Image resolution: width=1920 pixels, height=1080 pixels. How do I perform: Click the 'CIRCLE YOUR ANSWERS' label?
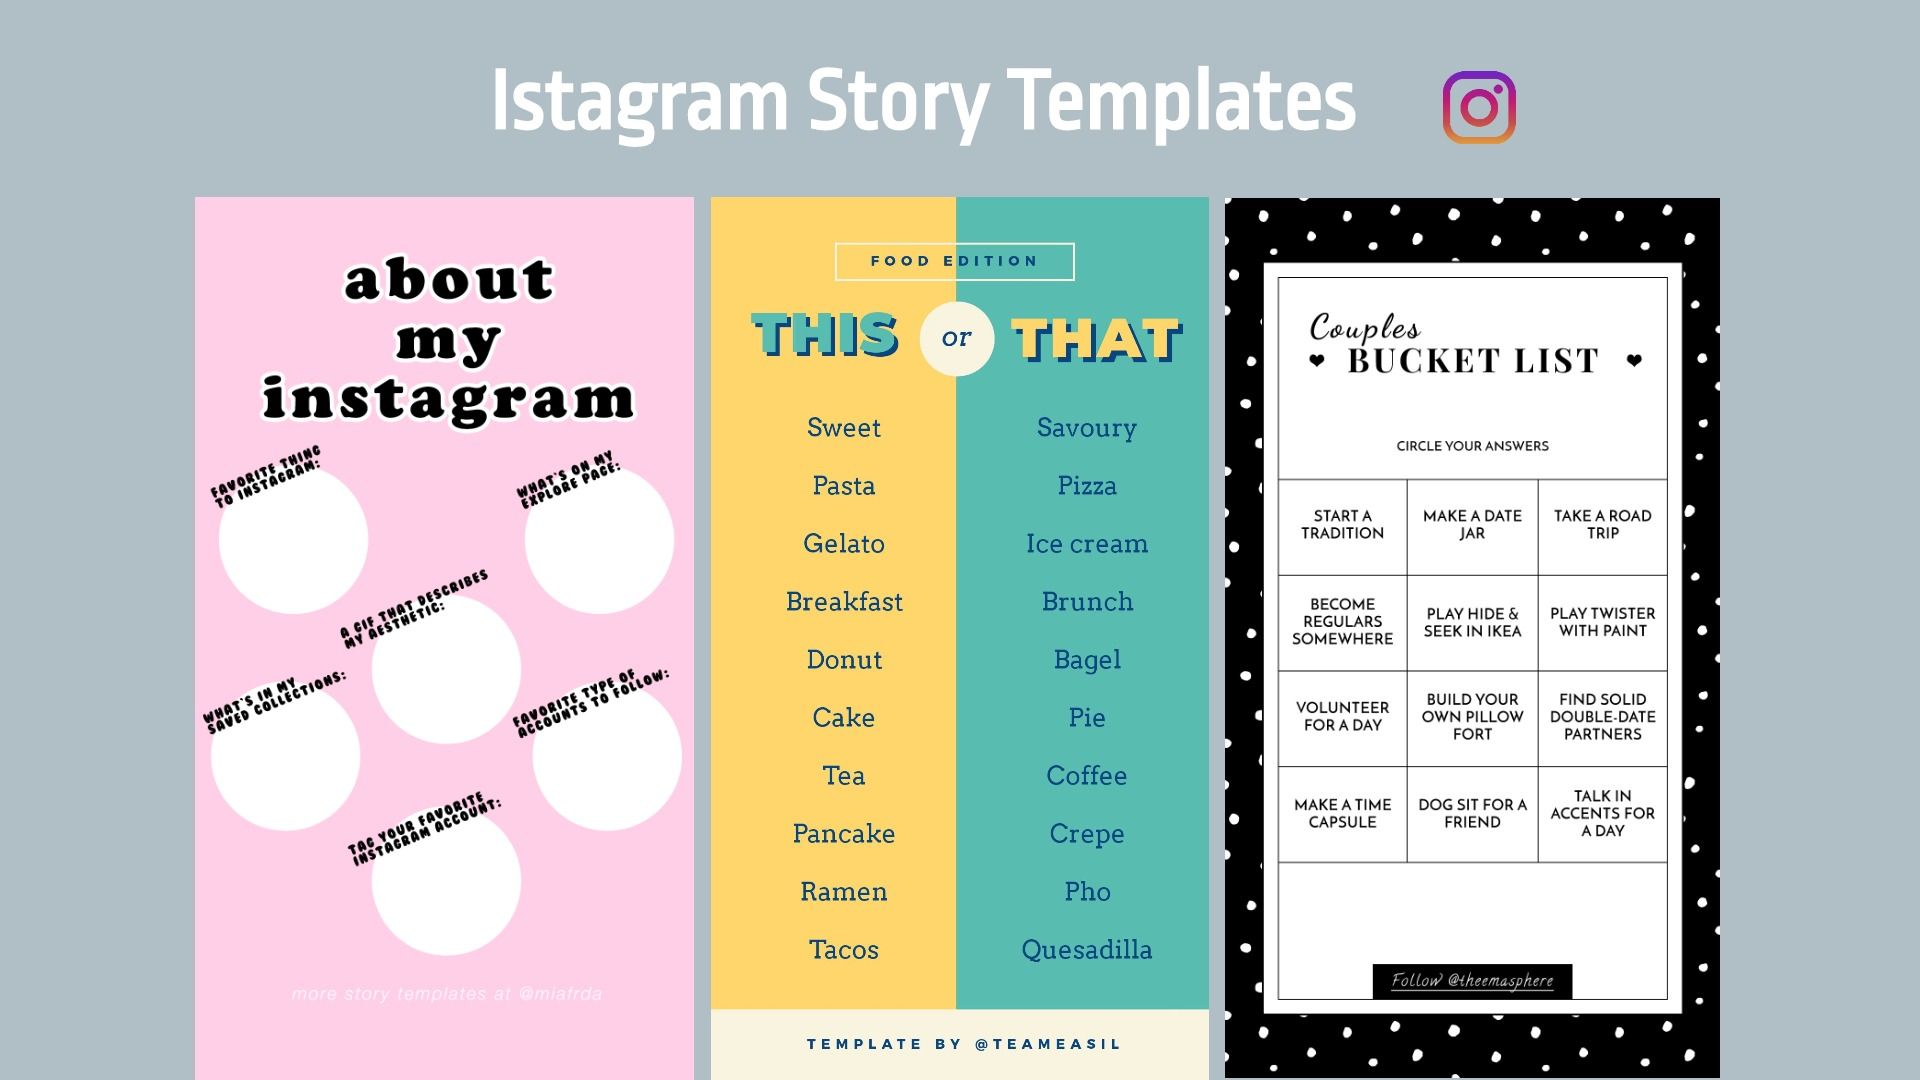coord(1470,444)
